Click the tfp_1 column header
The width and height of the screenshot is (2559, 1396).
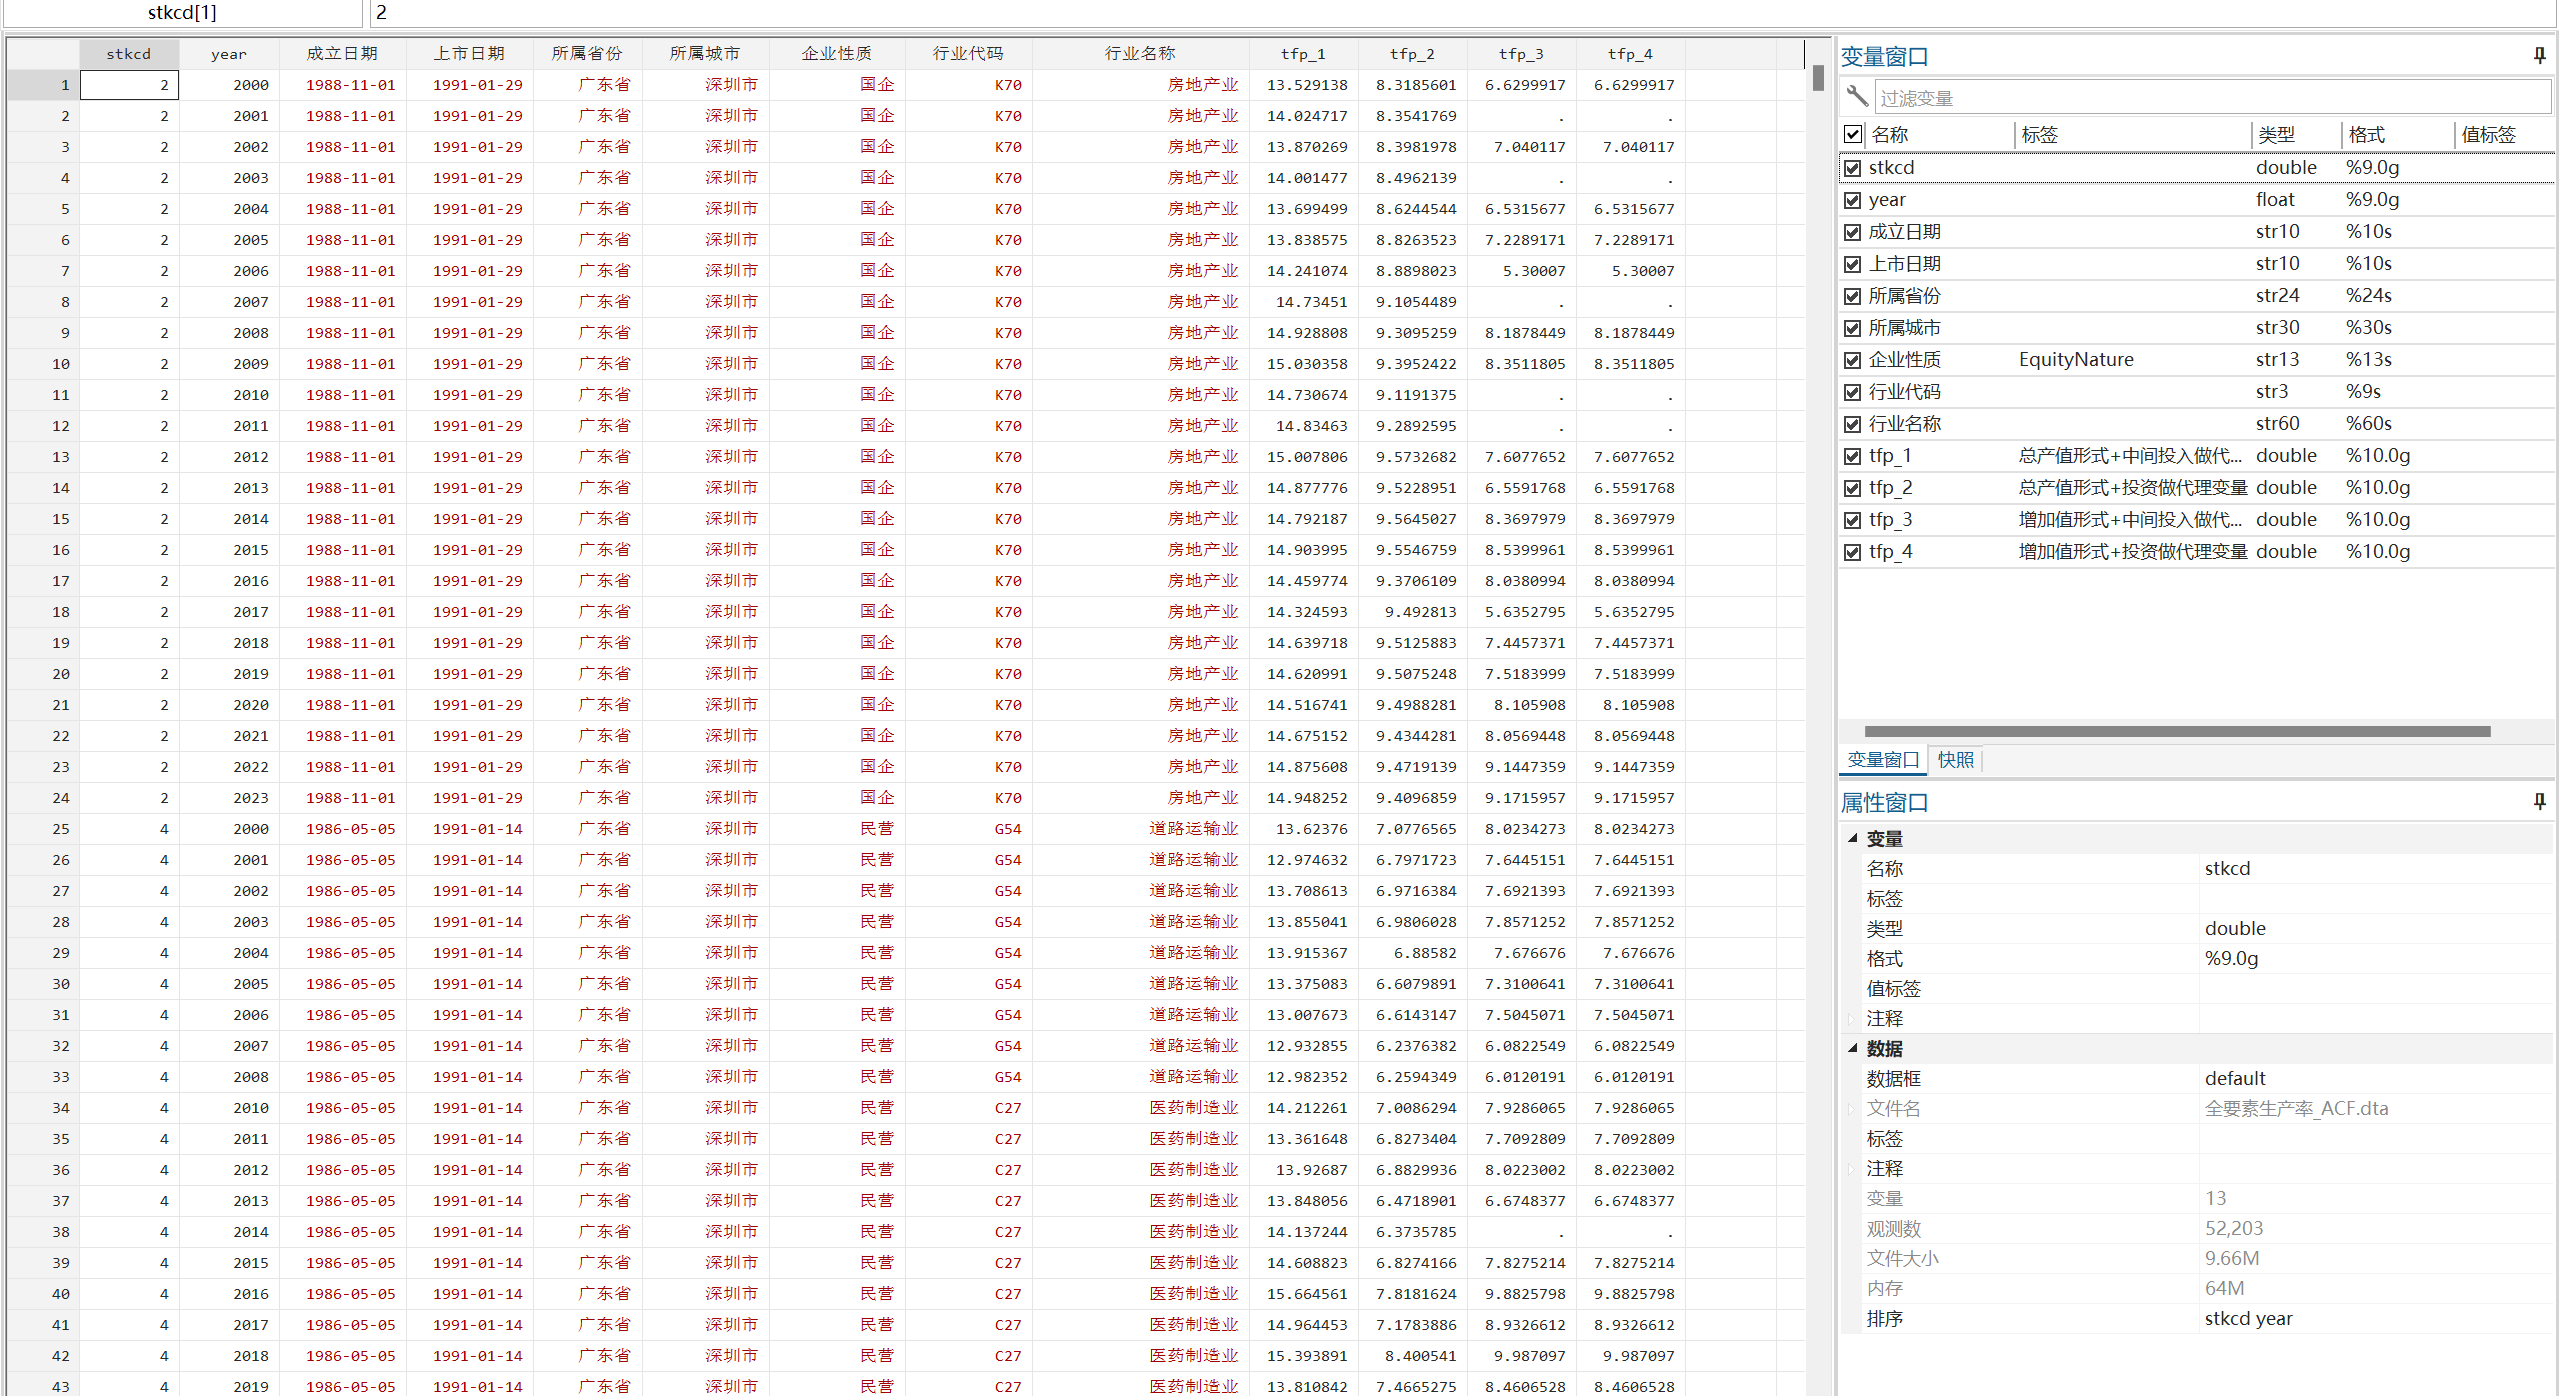coord(1302,54)
